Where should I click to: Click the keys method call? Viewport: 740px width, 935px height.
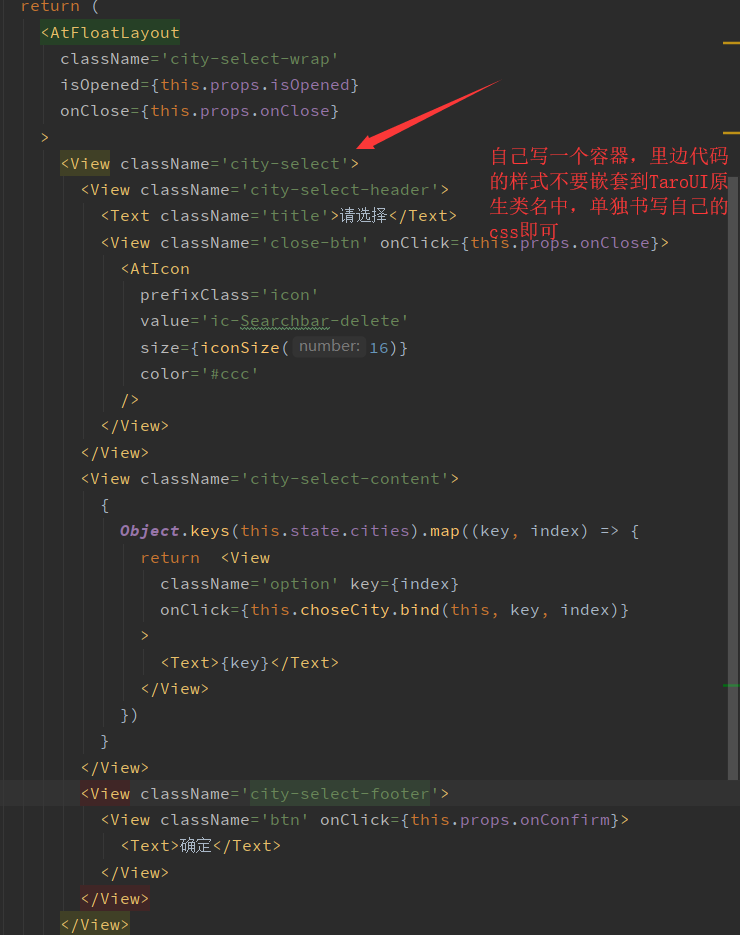point(209,531)
